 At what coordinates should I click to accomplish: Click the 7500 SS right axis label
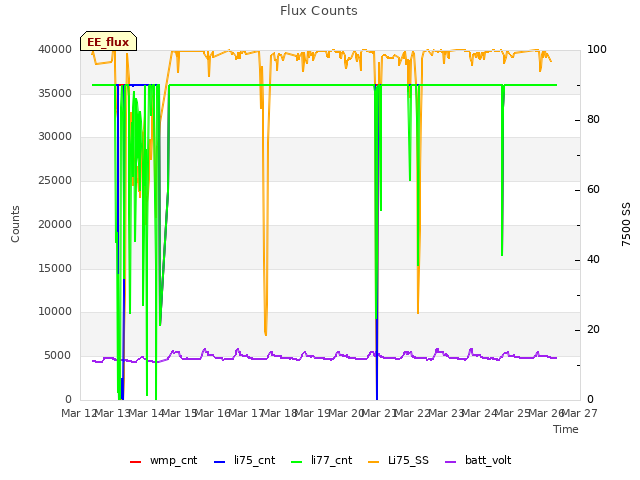tap(626, 224)
